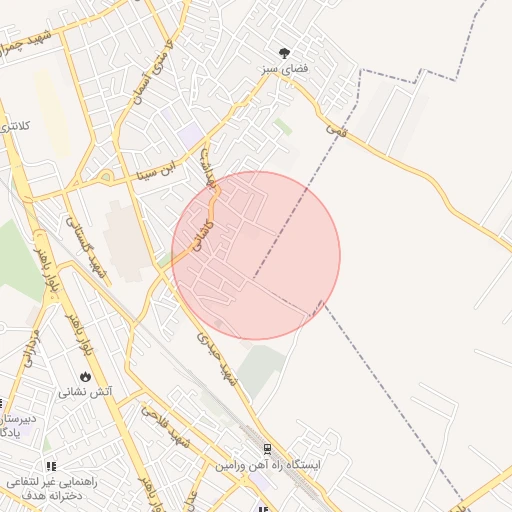Select the شهید فلاحی street label
Screen dimensions: 512x512
coord(165,427)
